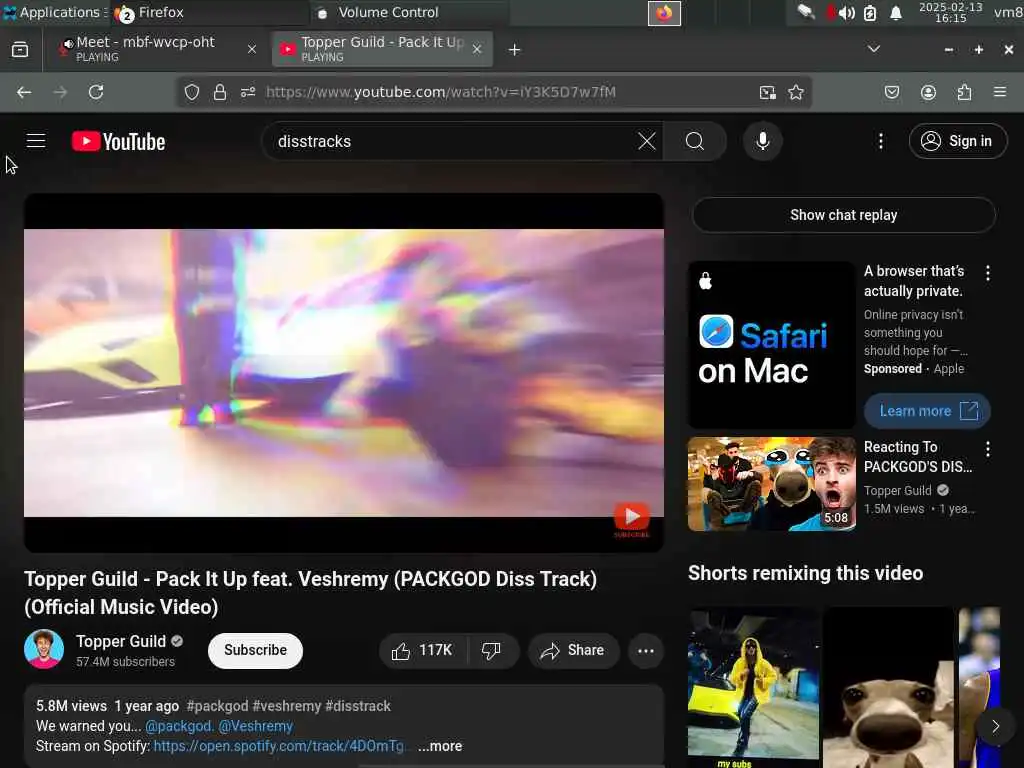The image size is (1024, 768).
Task: Open Firefox account icon
Action: pyautogui.click(x=928, y=92)
